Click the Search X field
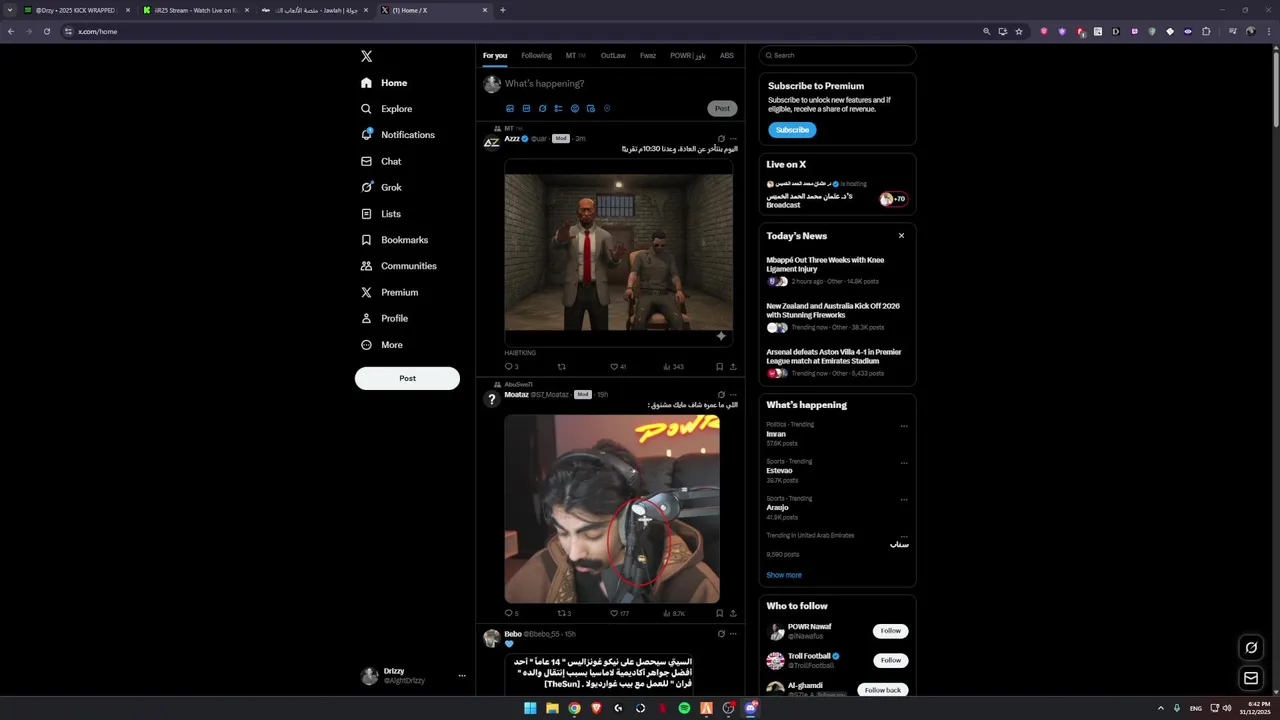This screenshot has width=1280, height=720. coord(838,56)
